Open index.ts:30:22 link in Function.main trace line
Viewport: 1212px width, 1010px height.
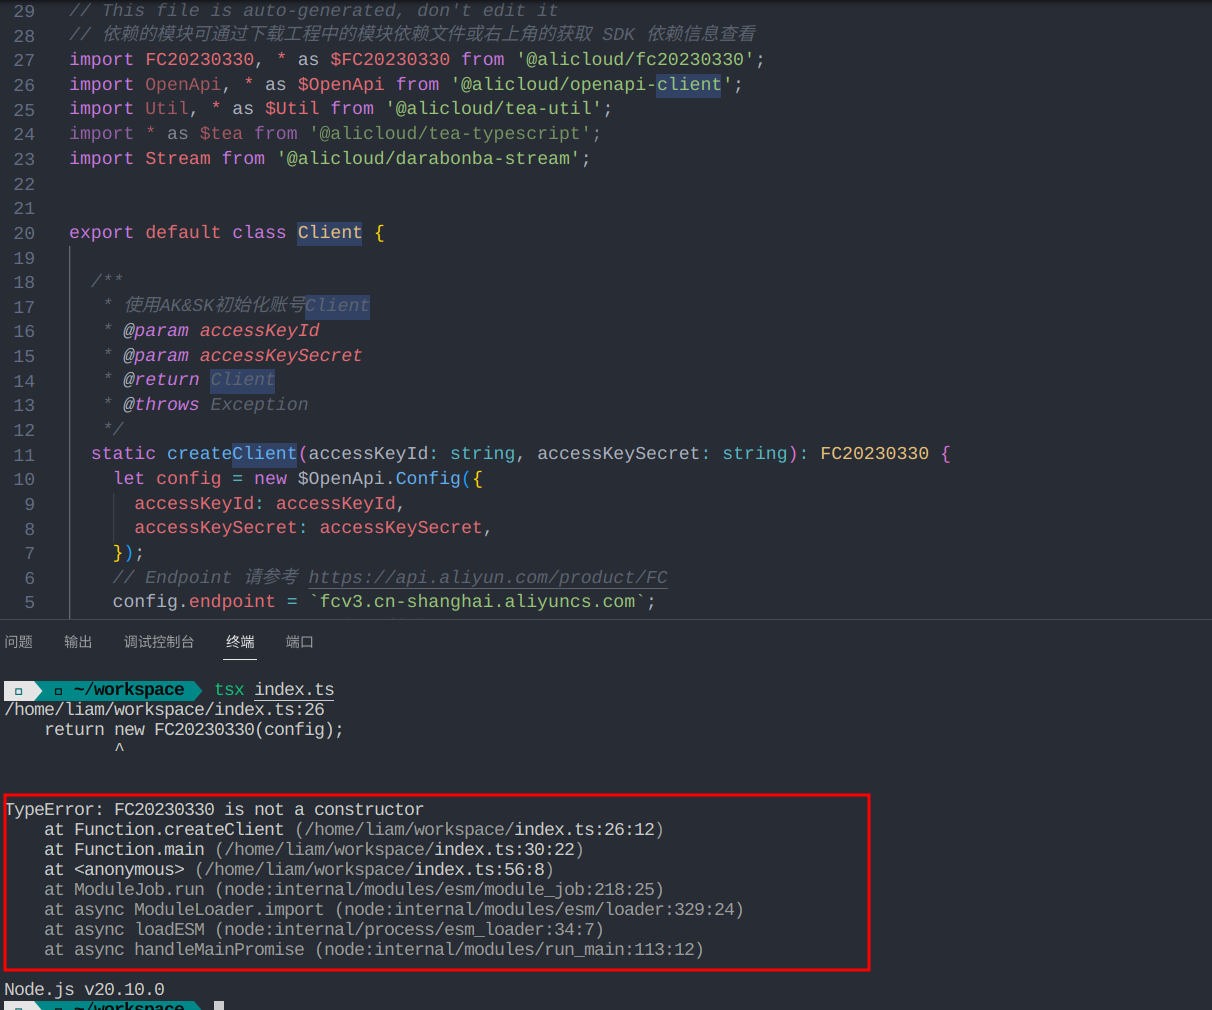505,850
